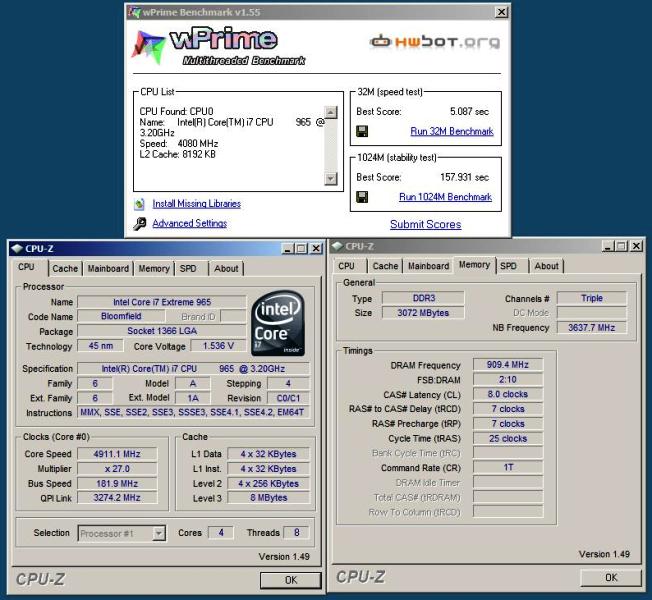Click the 32M Best Score 5.087 sec
The height and width of the screenshot is (600, 652).
469,111
